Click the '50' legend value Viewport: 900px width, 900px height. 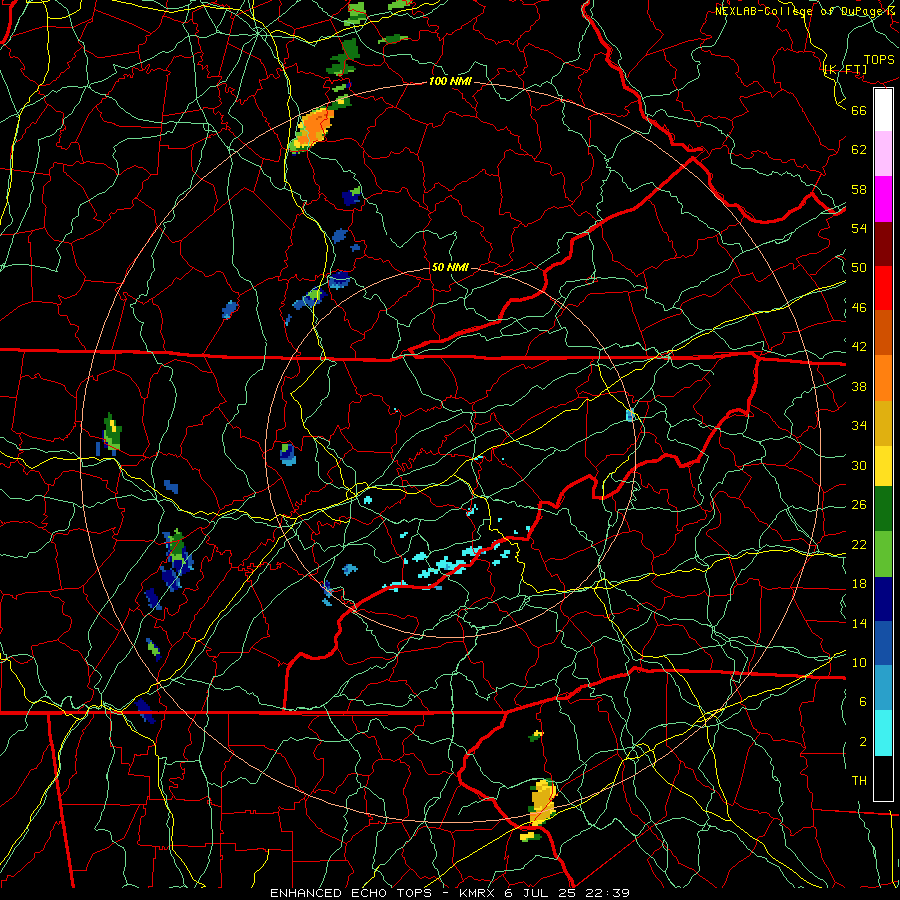tap(859, 268)
